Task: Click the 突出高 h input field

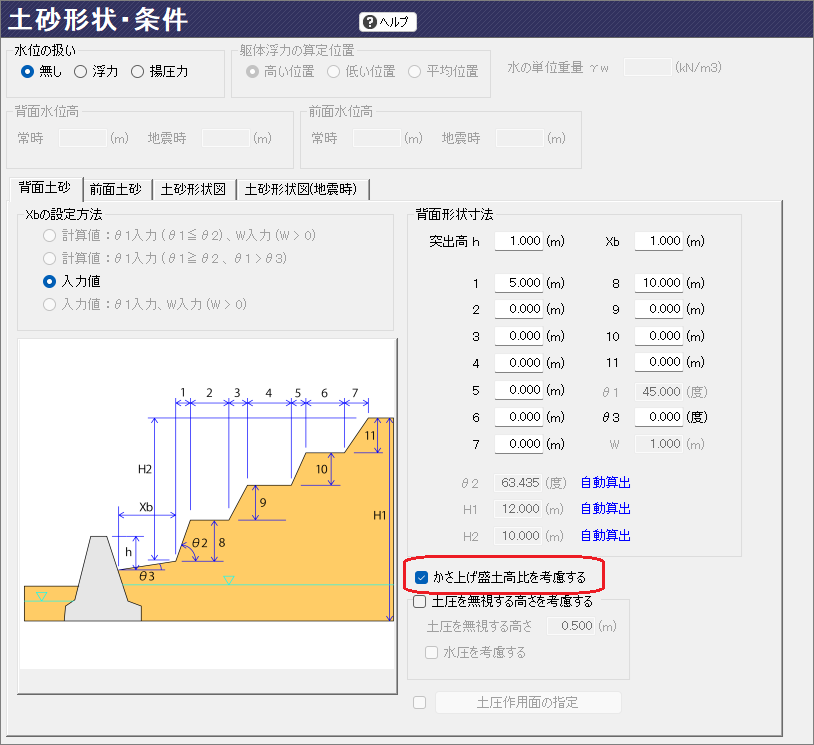Action: tap(518, 241)
